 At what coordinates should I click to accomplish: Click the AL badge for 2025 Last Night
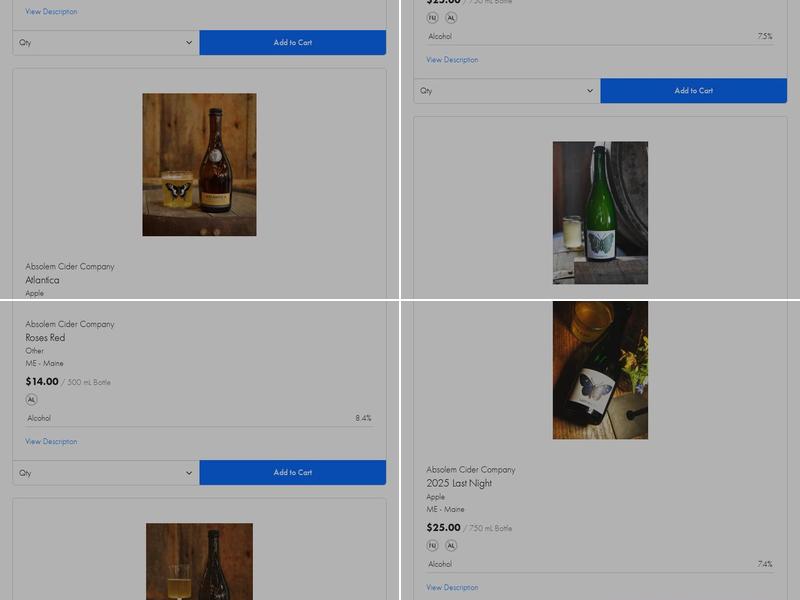point(451,545)
